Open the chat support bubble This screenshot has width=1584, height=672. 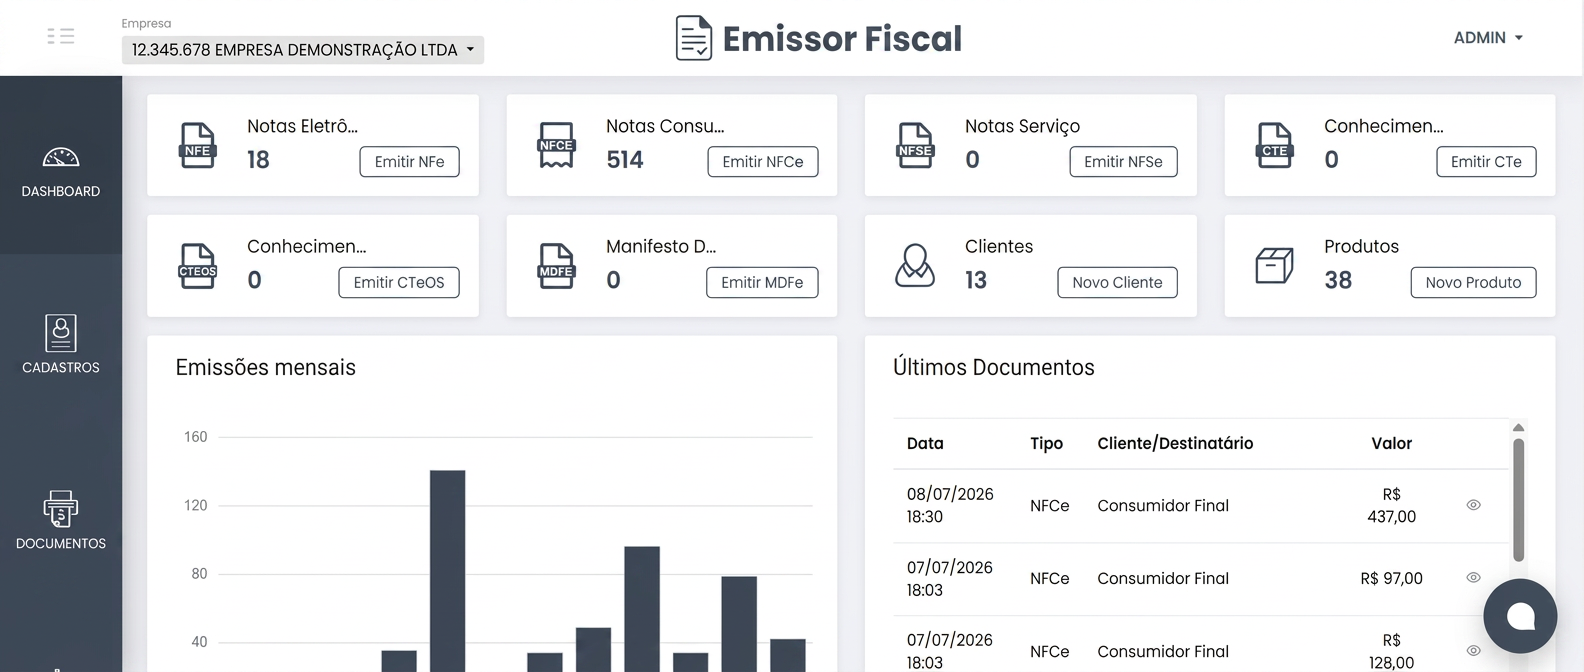tap(1520, 616)
